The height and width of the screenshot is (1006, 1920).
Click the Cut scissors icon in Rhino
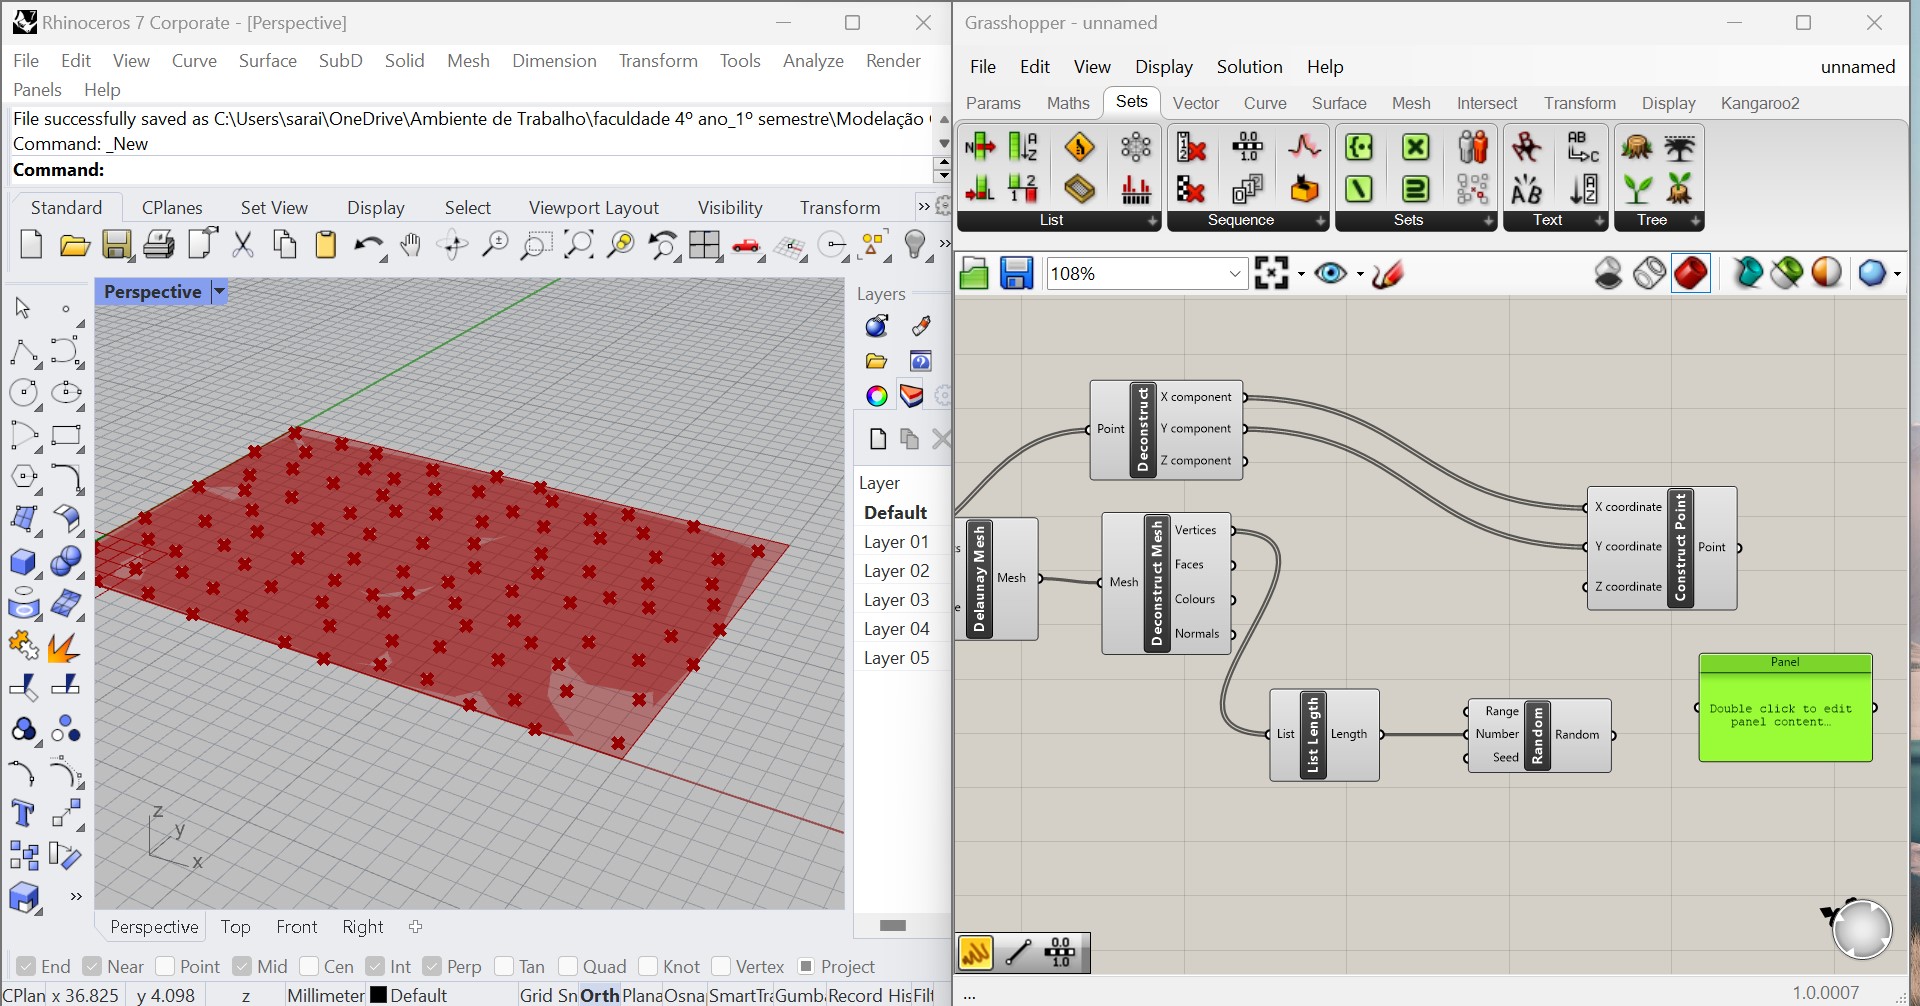tap(243, 245)
